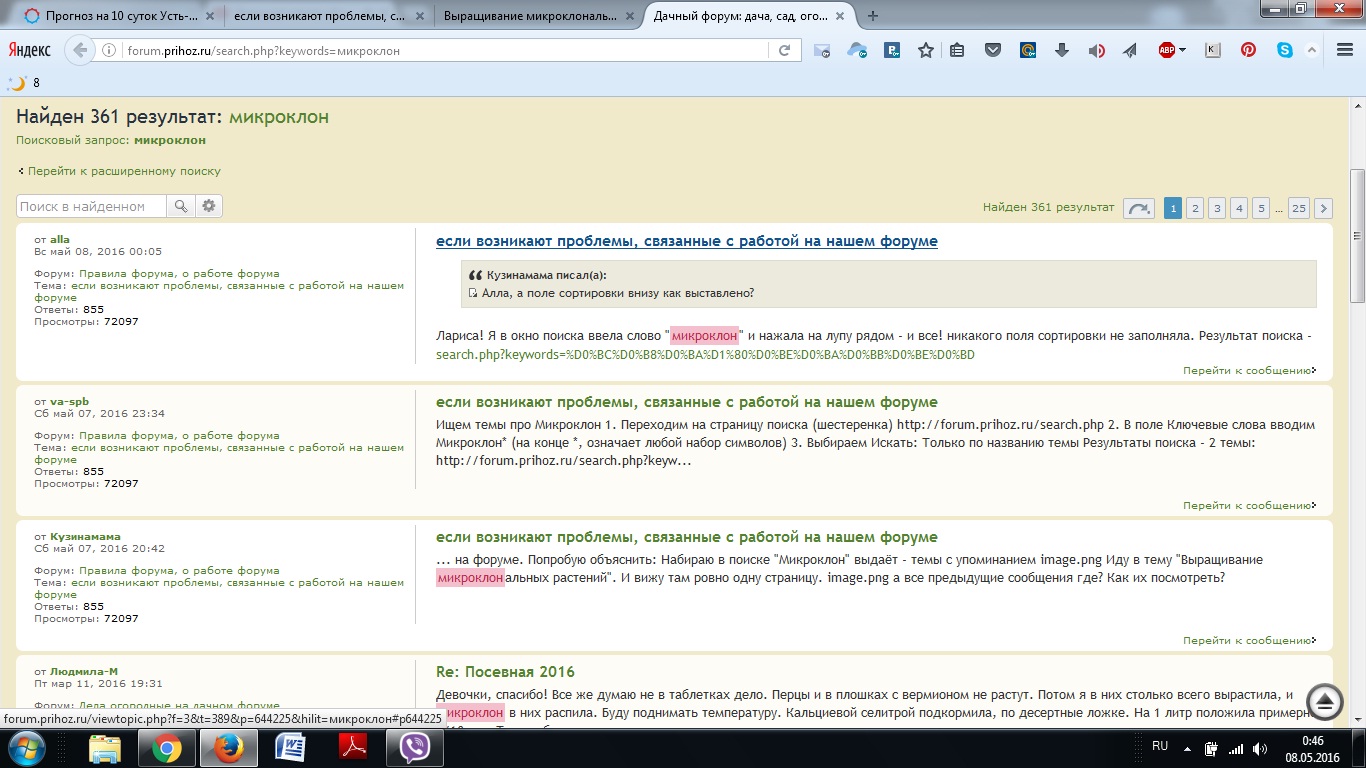
Task: Open the jump-to-page pagination control
Action: coord(1138,208)
